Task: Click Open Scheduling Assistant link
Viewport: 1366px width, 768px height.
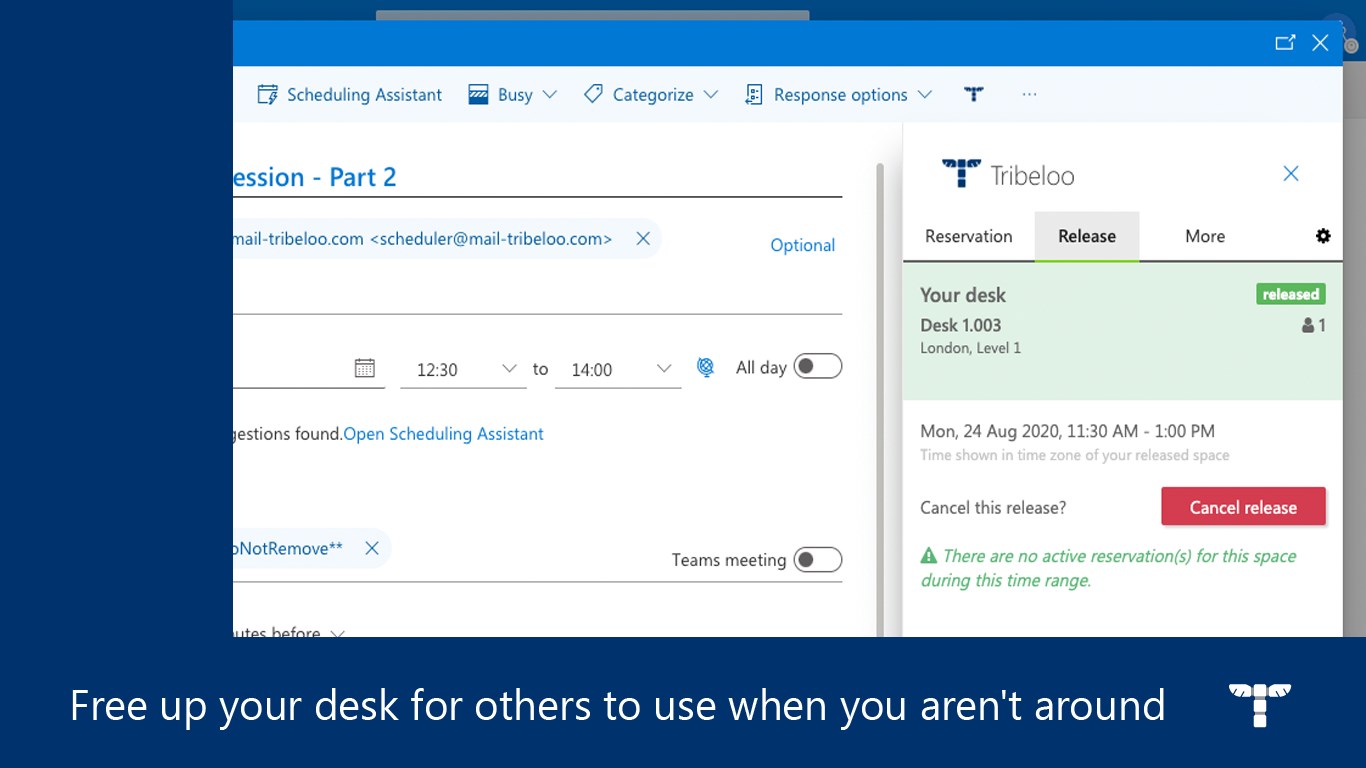Action: [x=443, y=434]
